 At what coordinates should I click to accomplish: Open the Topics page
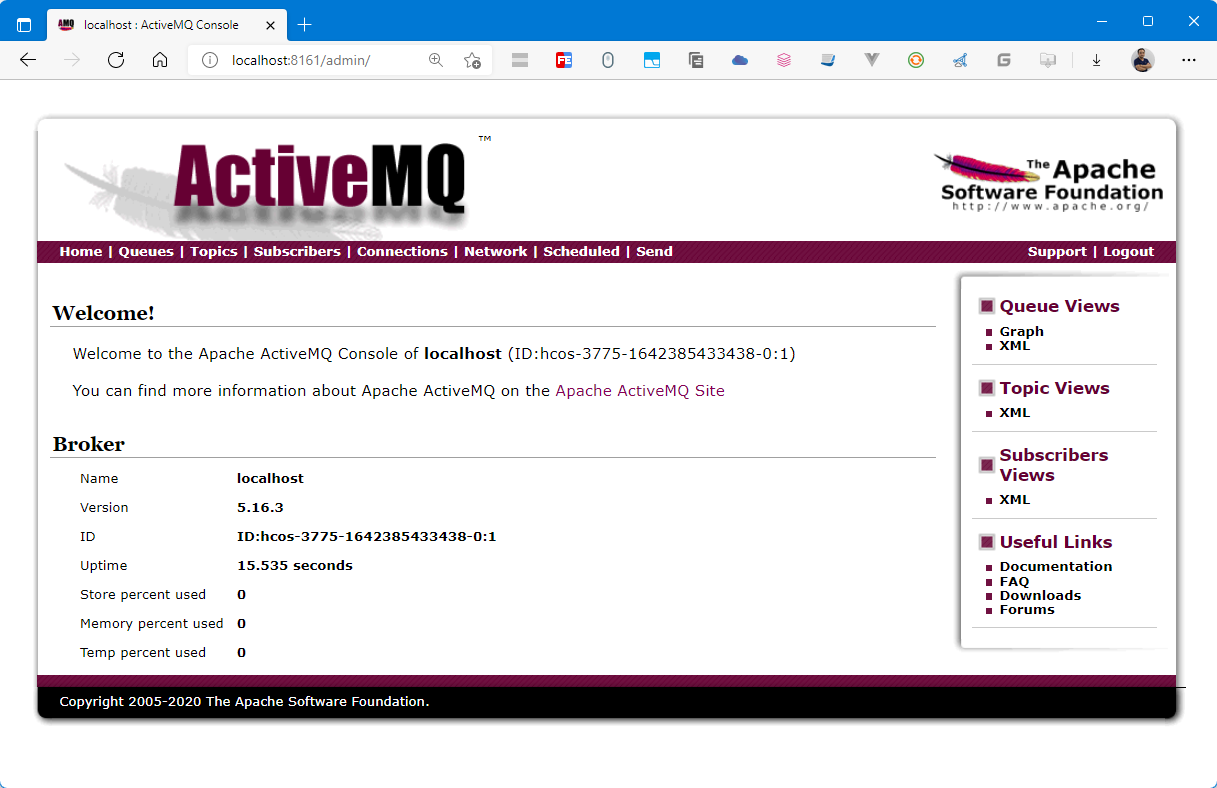point(214,252)
